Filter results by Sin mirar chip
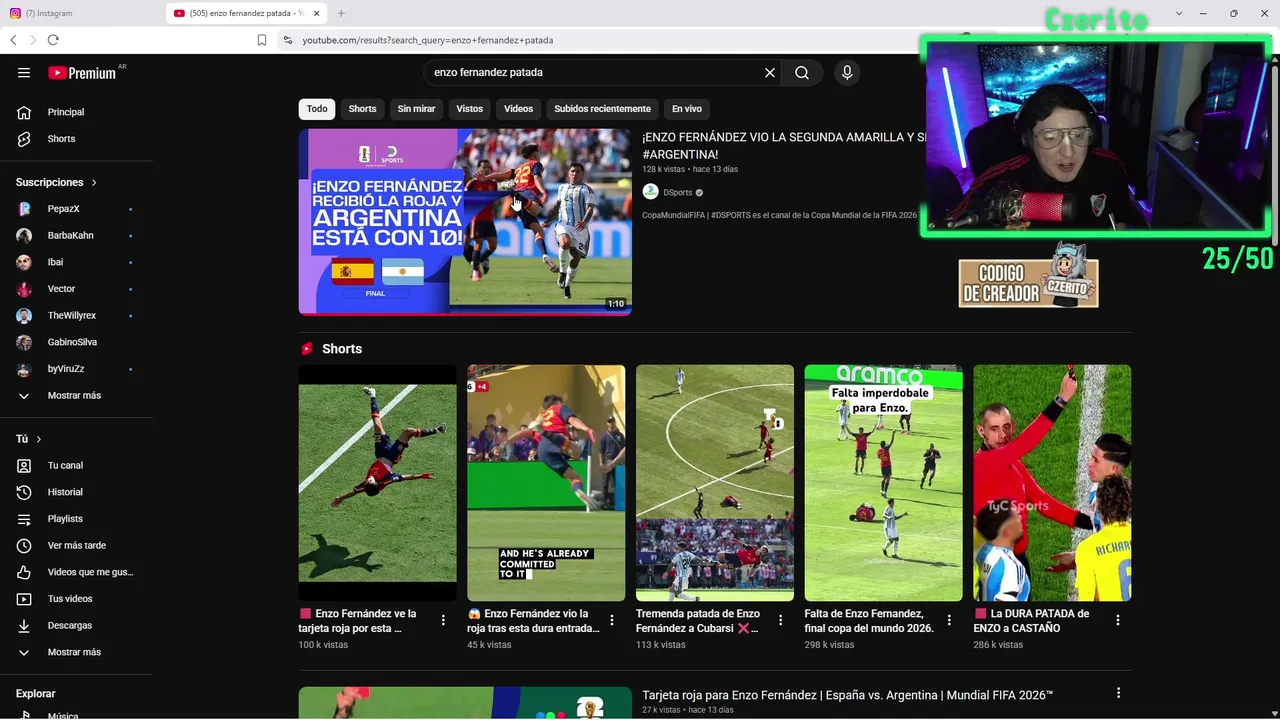Viewport: 1280px width, 720px height. pyautogui.click(x=416, y=109)
